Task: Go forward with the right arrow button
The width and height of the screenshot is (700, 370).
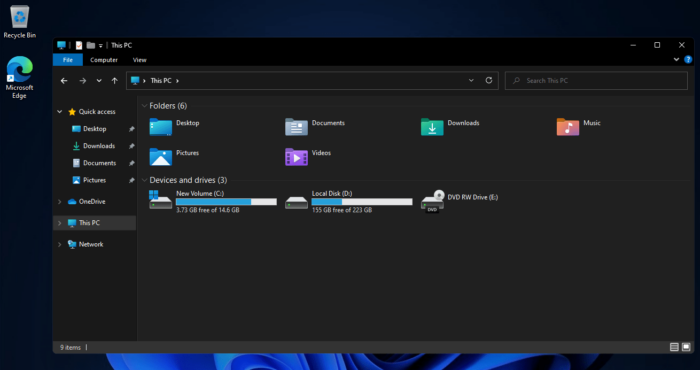Action: tap(83, 81)
